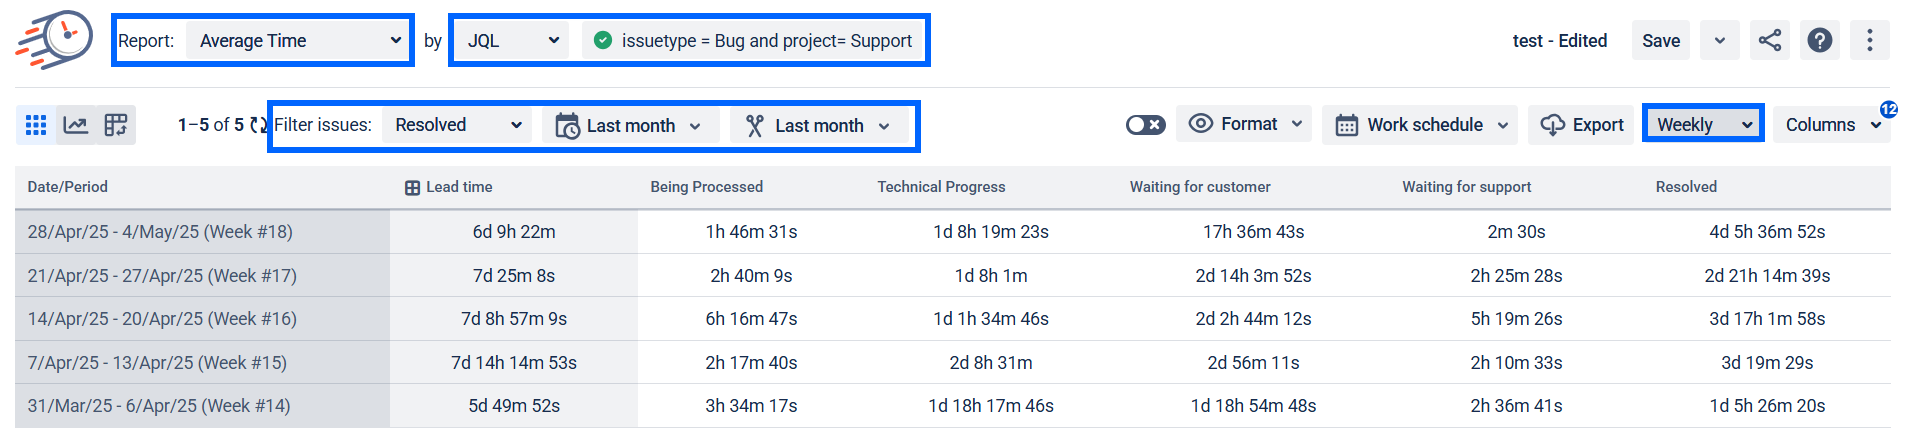Open the calendar Last month date range

click(x=630, y=126)
